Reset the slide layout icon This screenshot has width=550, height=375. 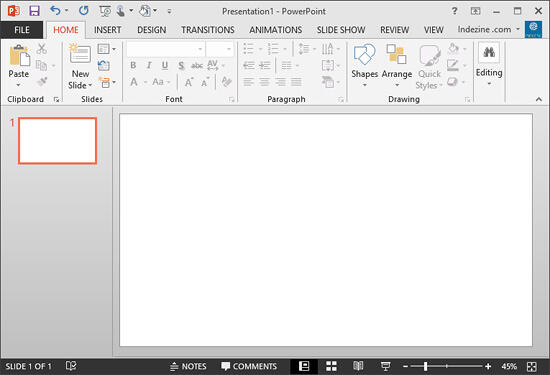pyautogui.click(x=103, y=65)
